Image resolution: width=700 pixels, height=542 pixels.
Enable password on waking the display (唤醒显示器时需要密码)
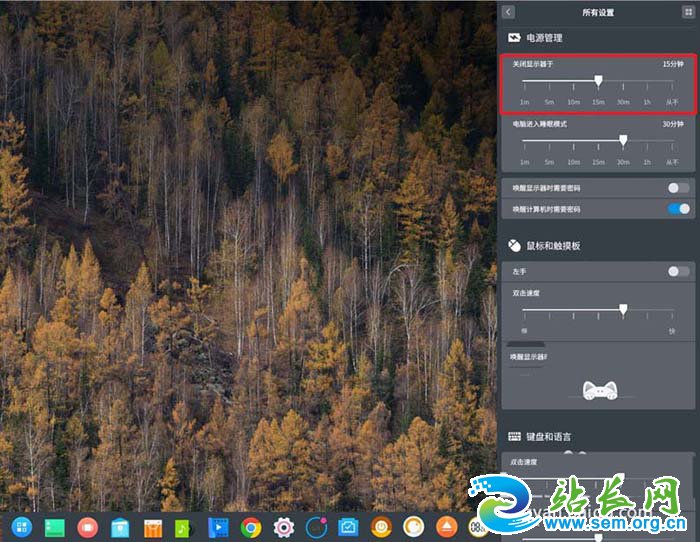pyautogui.click(x=679, y=188)
